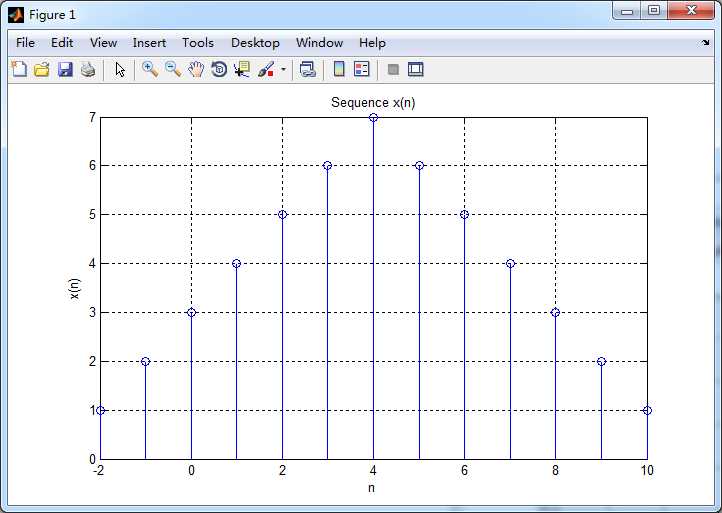Open the Insert menu
Image resolution: width=722 pixels, height=513 pixels.
[x=149, y=43]
